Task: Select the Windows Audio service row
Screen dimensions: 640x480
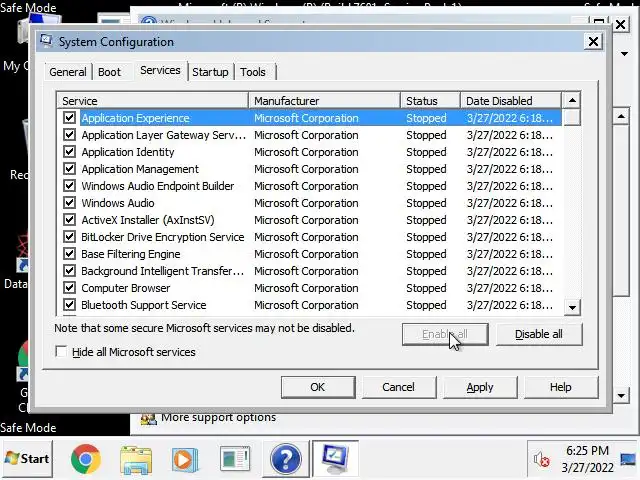Action: point(309,203)
